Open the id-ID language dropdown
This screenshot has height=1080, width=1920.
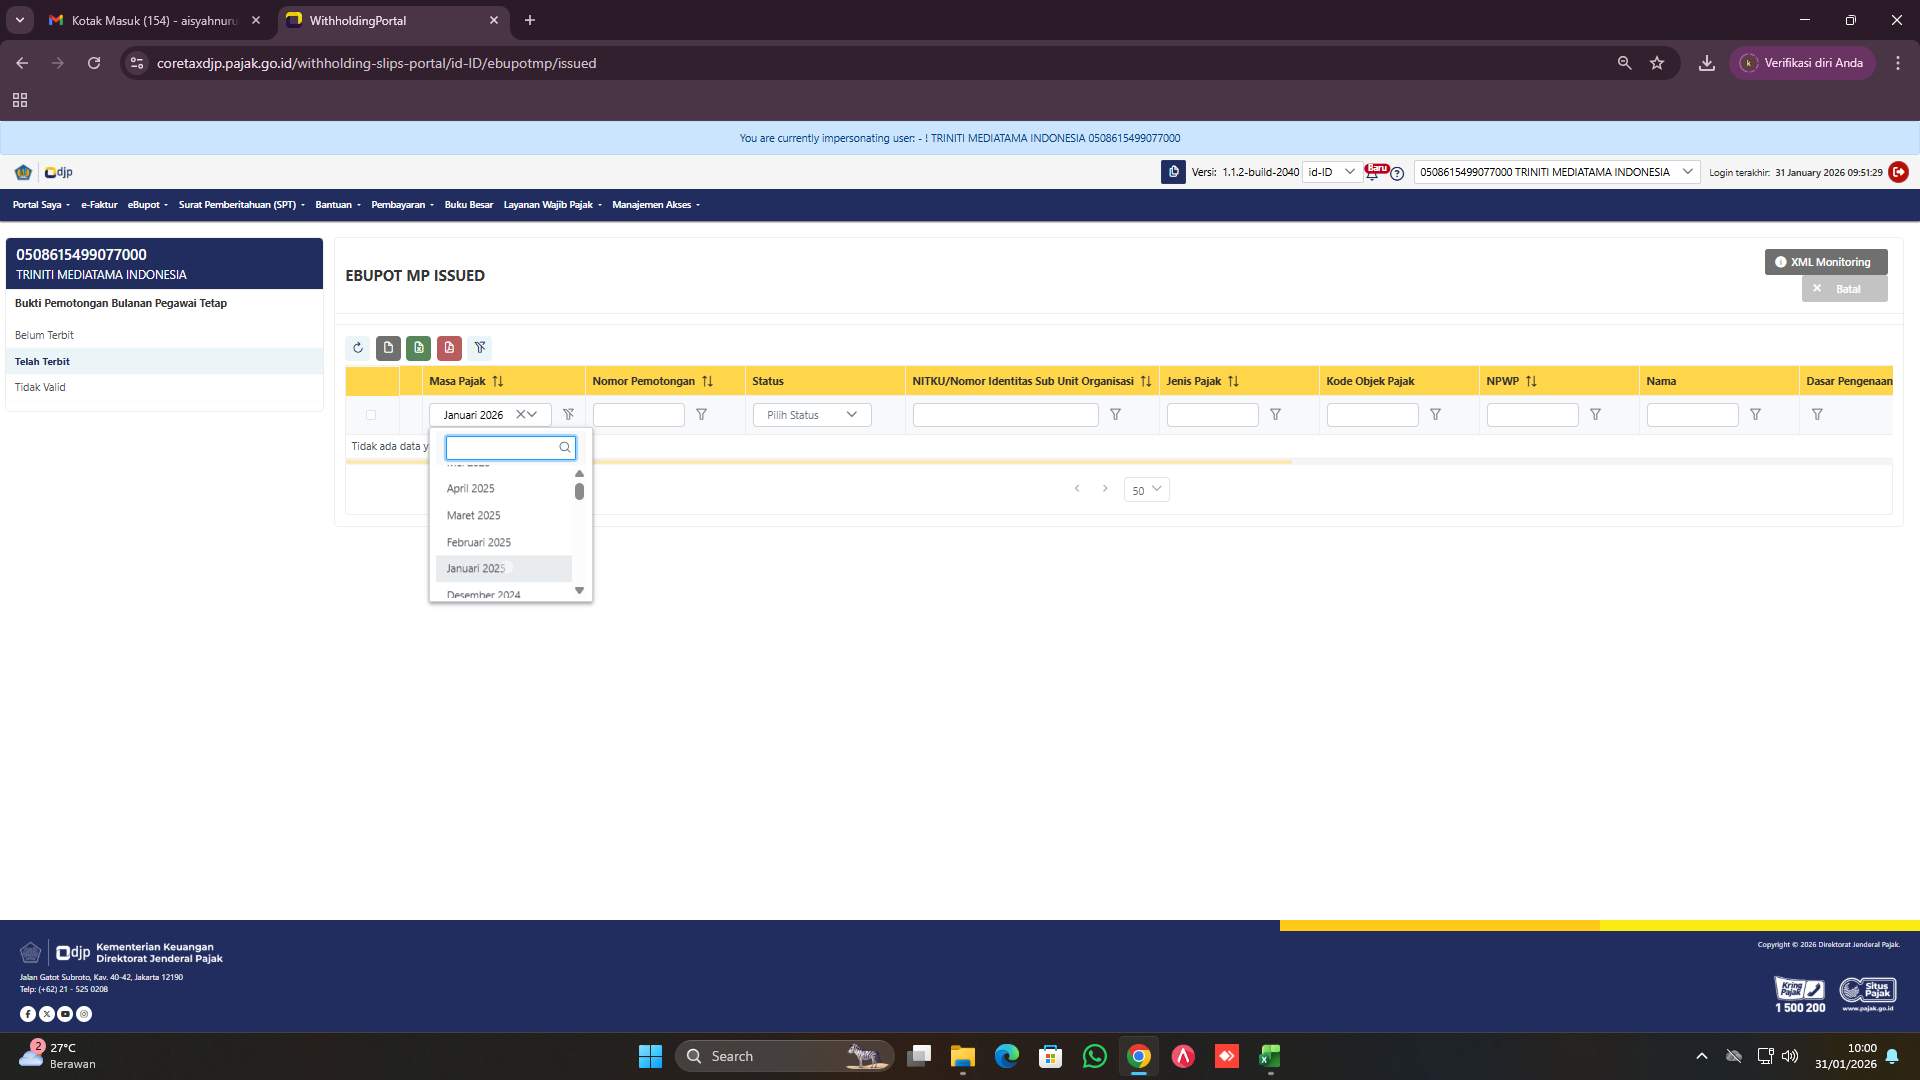point(1330,171)
